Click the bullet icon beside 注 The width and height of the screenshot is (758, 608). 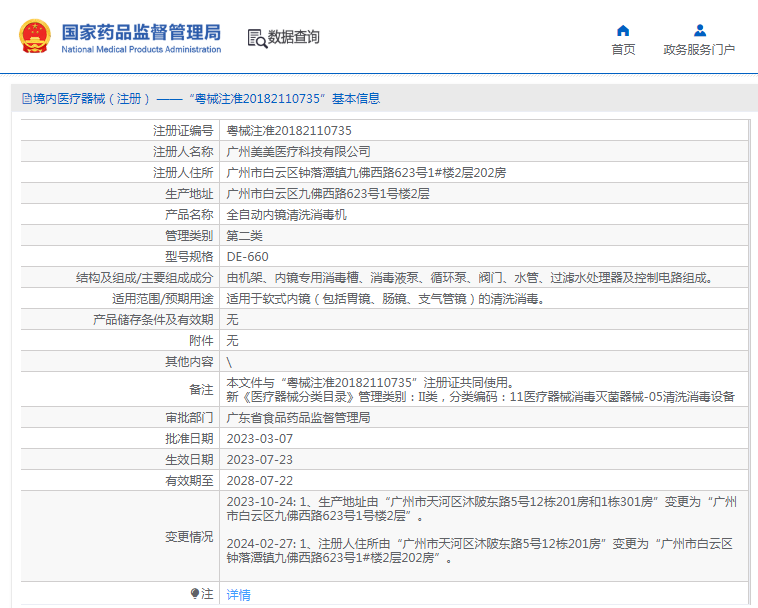[194, 593]
